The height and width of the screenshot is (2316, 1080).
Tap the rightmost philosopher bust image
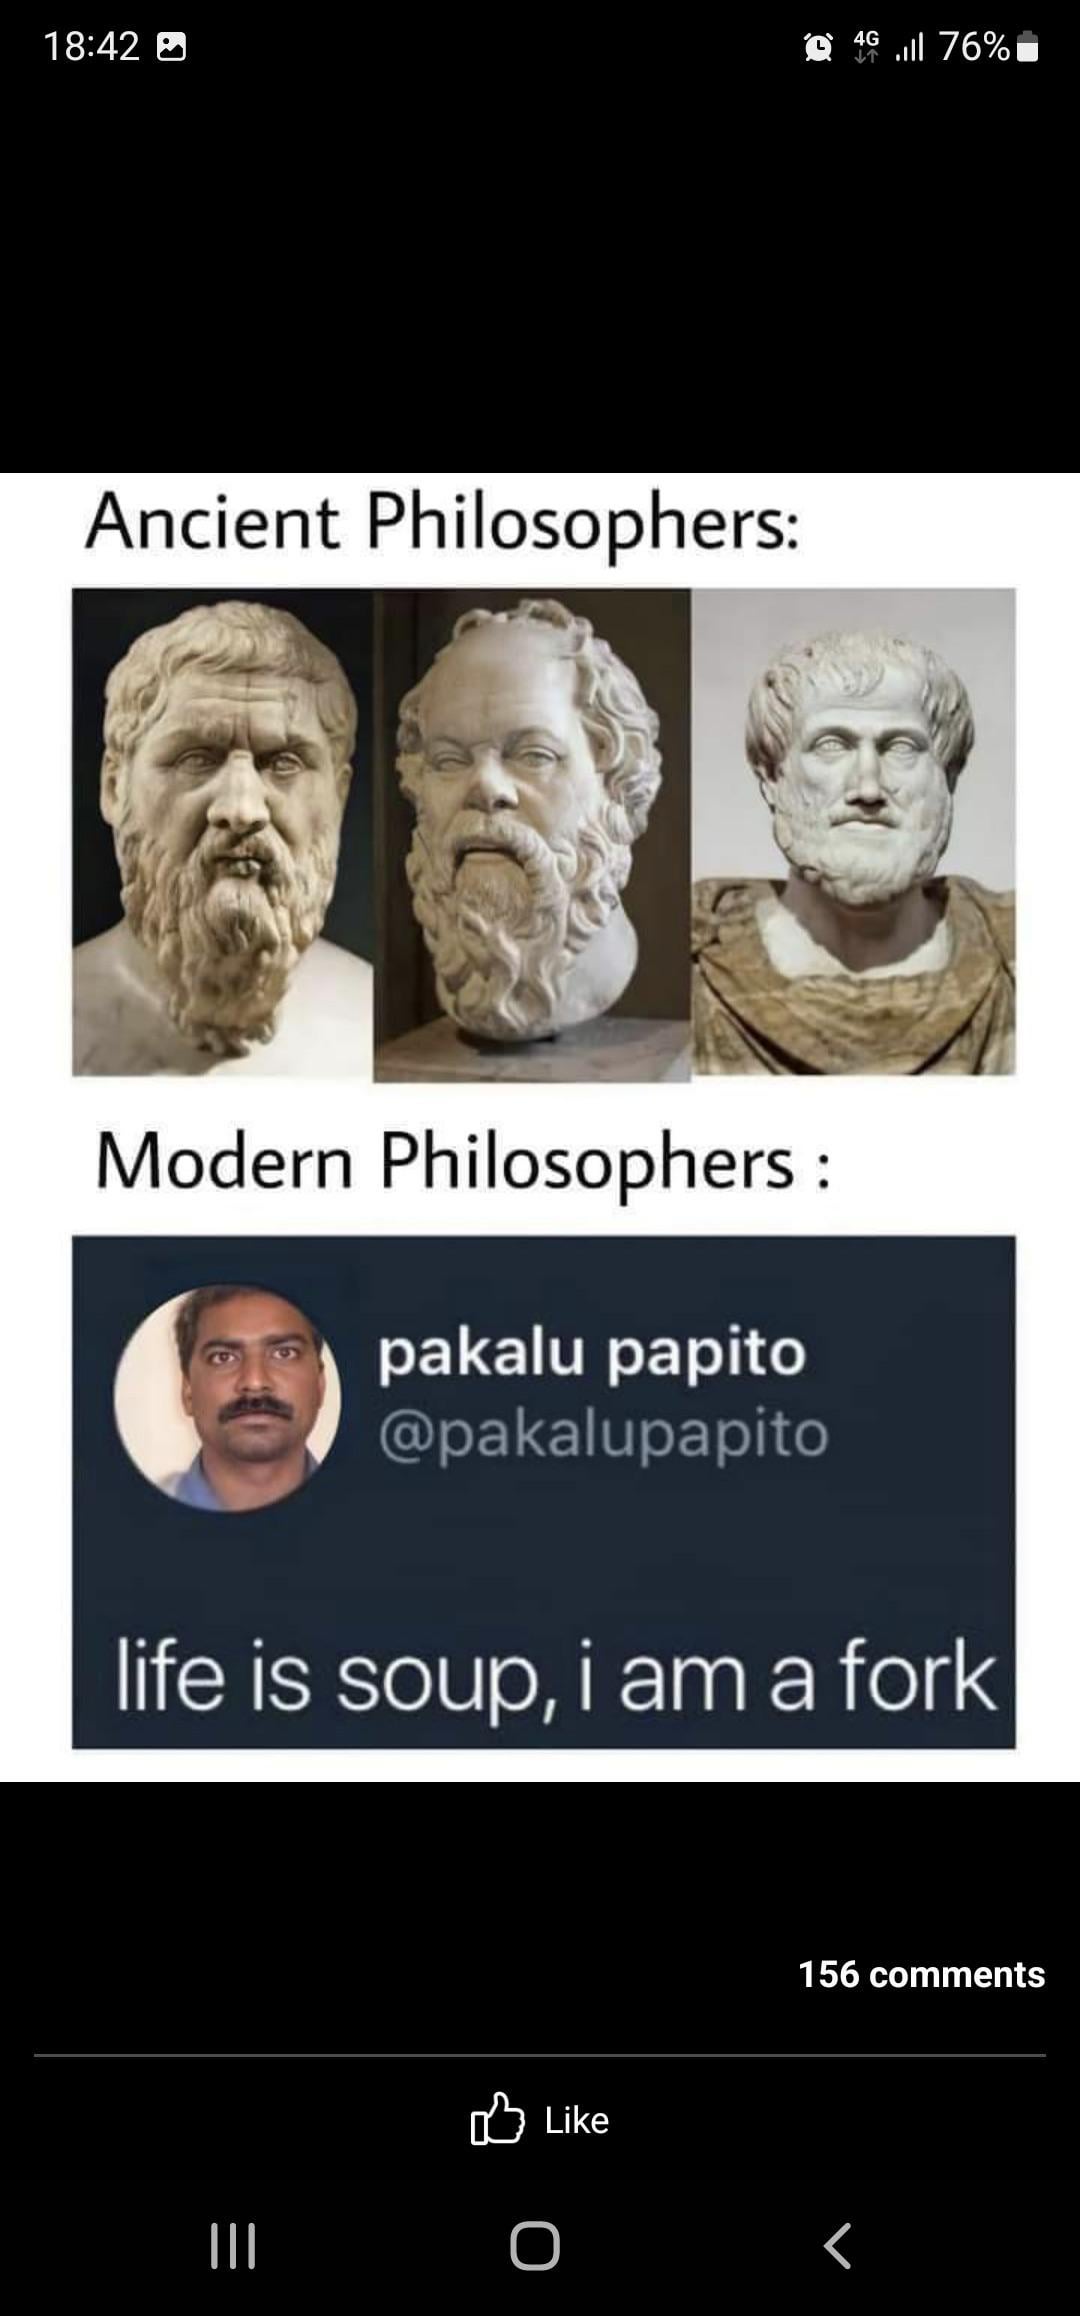point(853,832)
